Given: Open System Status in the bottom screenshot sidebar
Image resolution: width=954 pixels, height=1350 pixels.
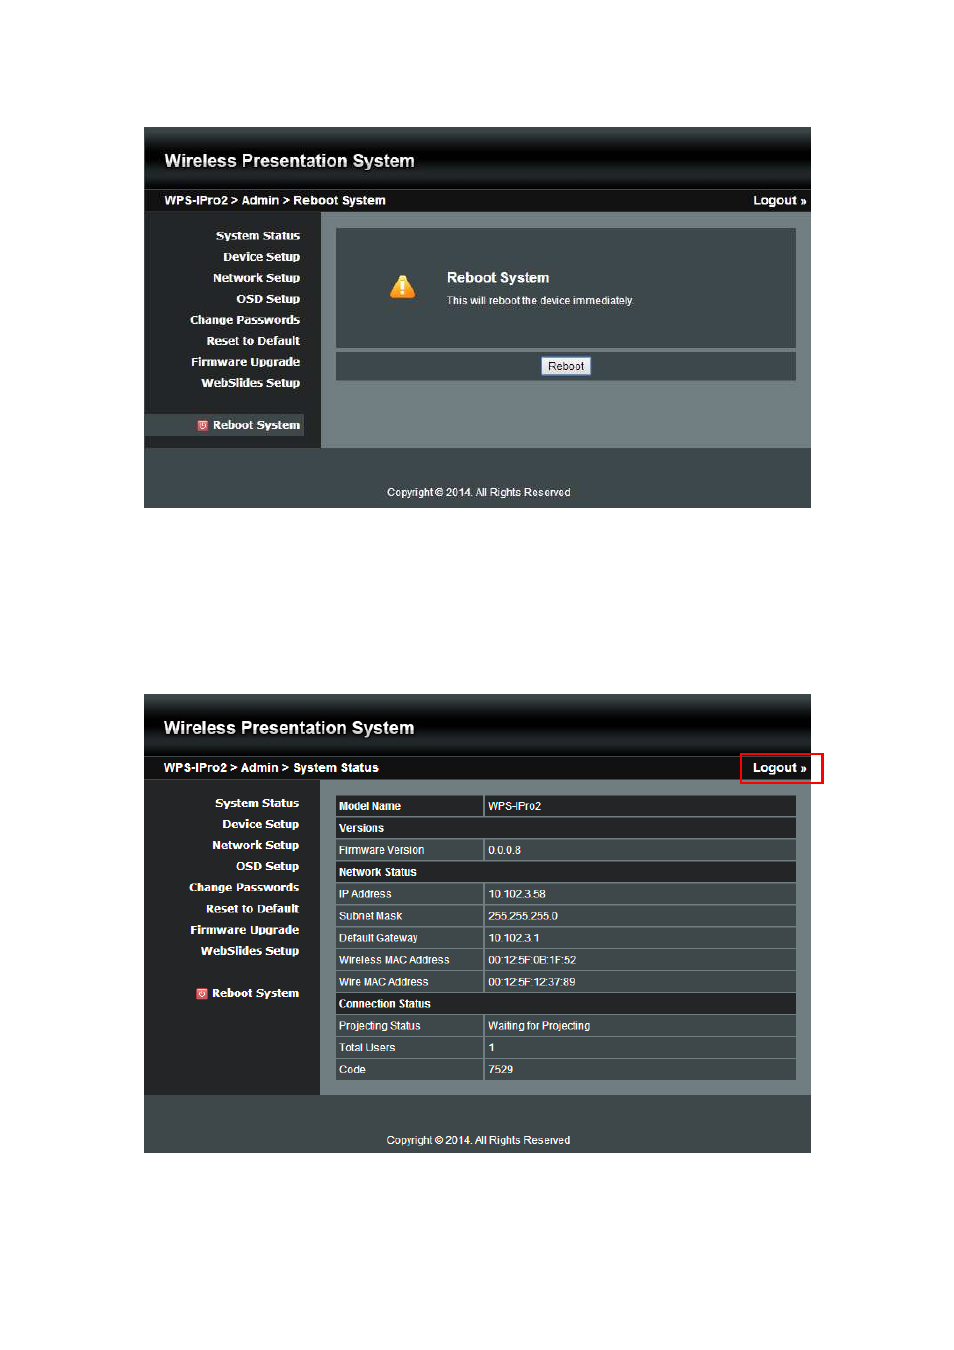Looking at the screenshot, I should (x=257, y=803).
